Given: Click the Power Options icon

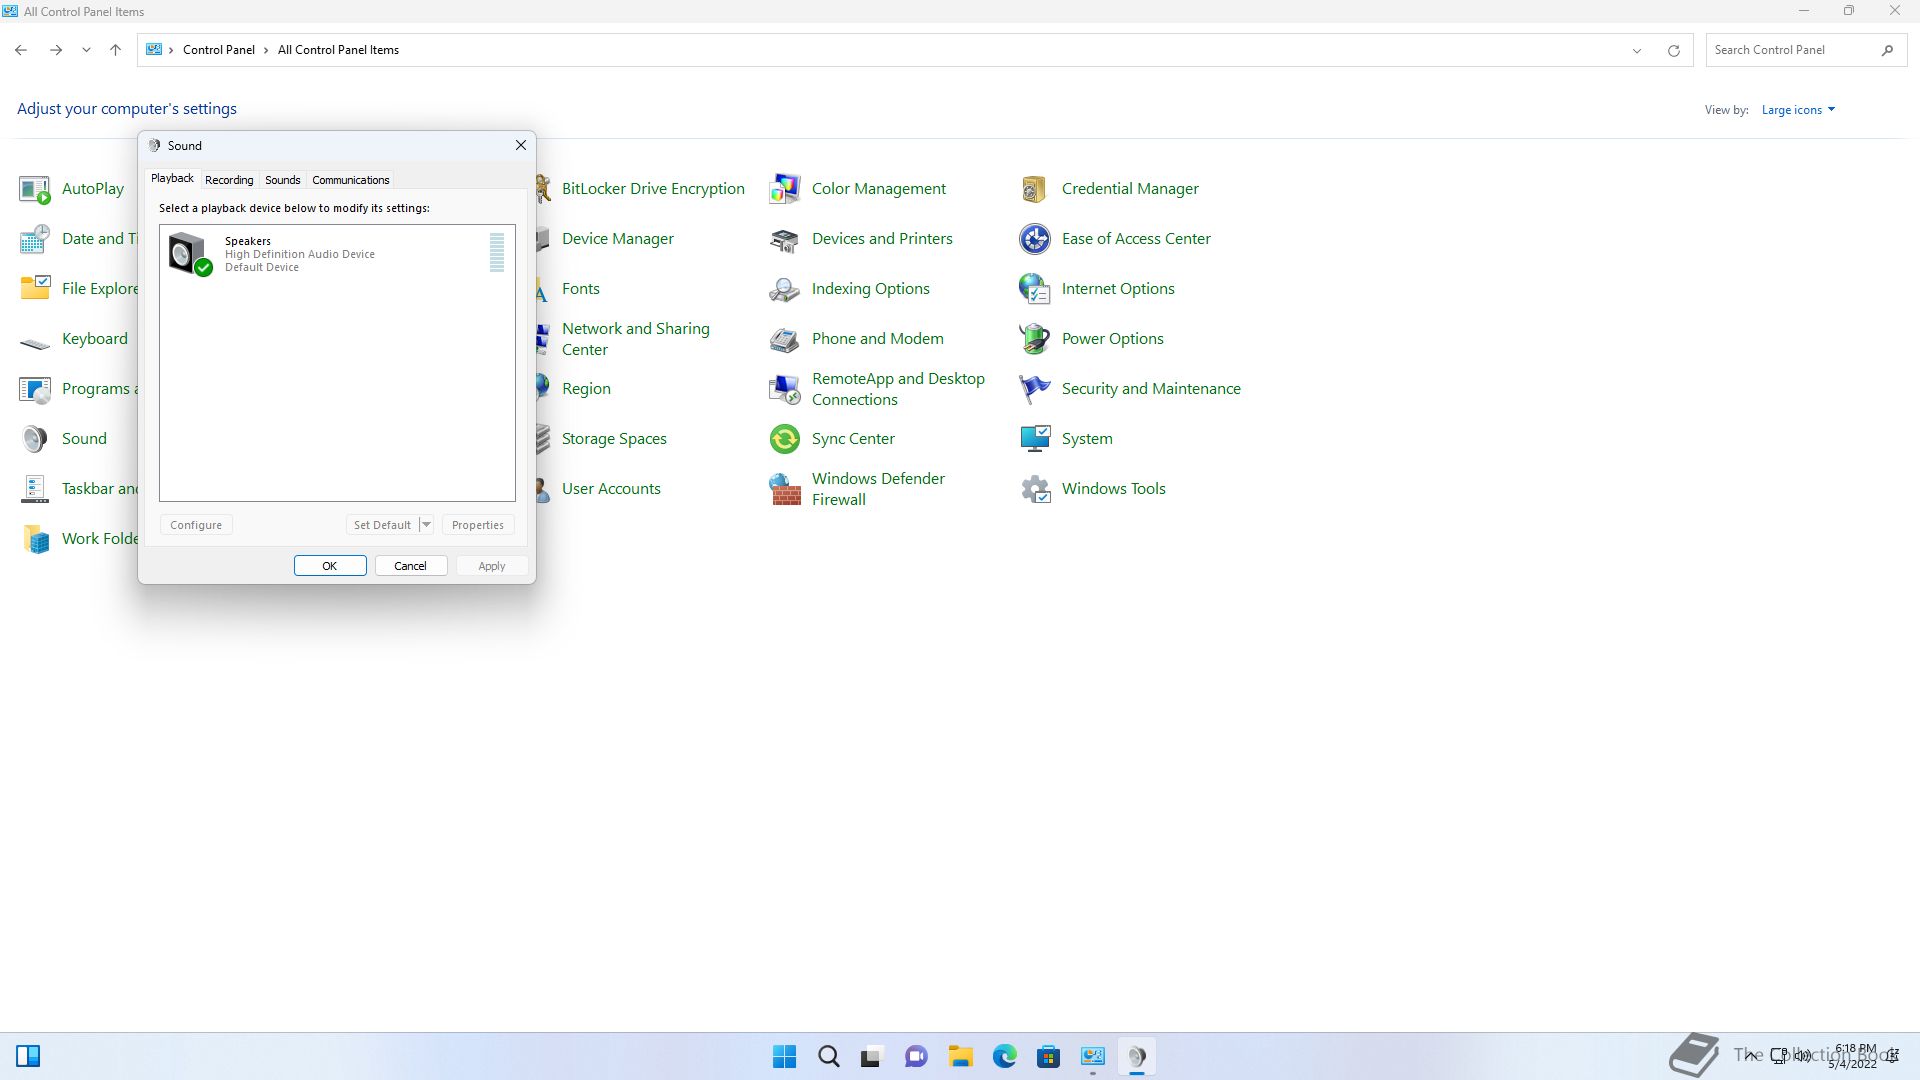Looking at the screenshot, I should pos(1035,339).
